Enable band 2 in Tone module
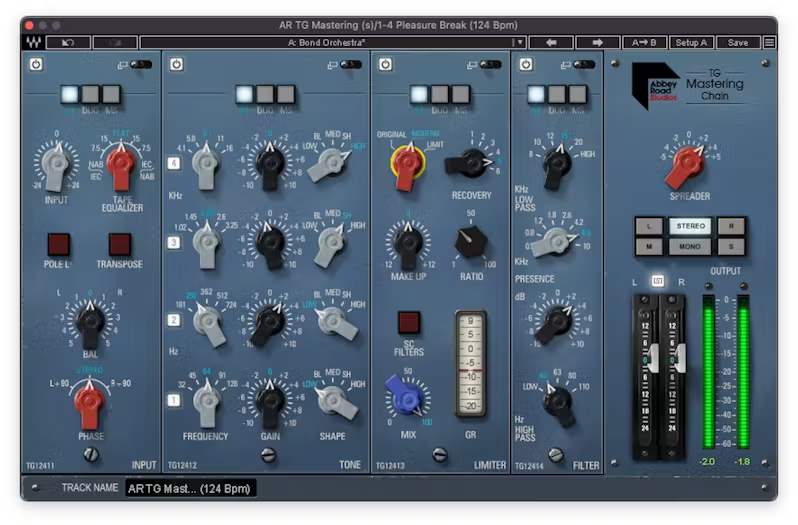Image resolution: width=798 pixels, height=525 pixels. click(174, 320)
